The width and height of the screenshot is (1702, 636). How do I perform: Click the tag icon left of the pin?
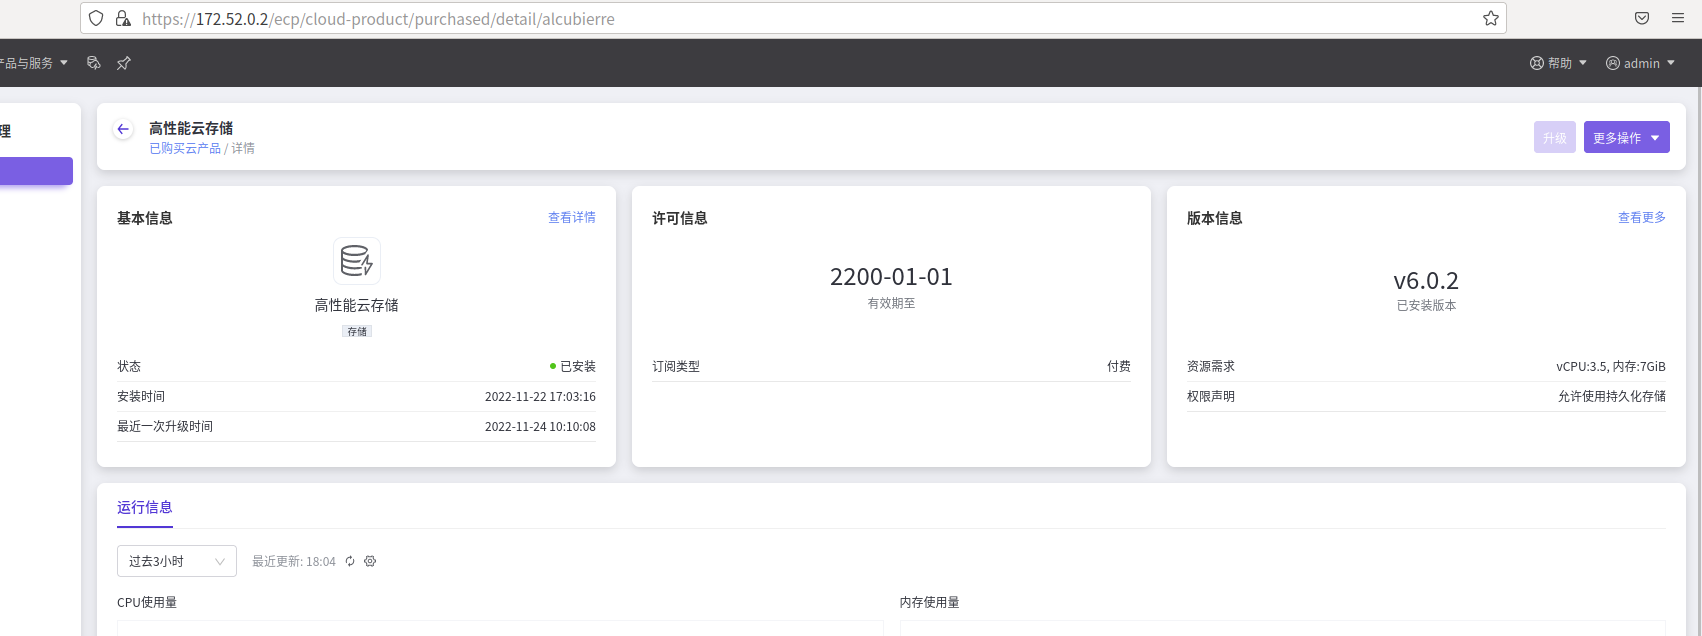94,63
